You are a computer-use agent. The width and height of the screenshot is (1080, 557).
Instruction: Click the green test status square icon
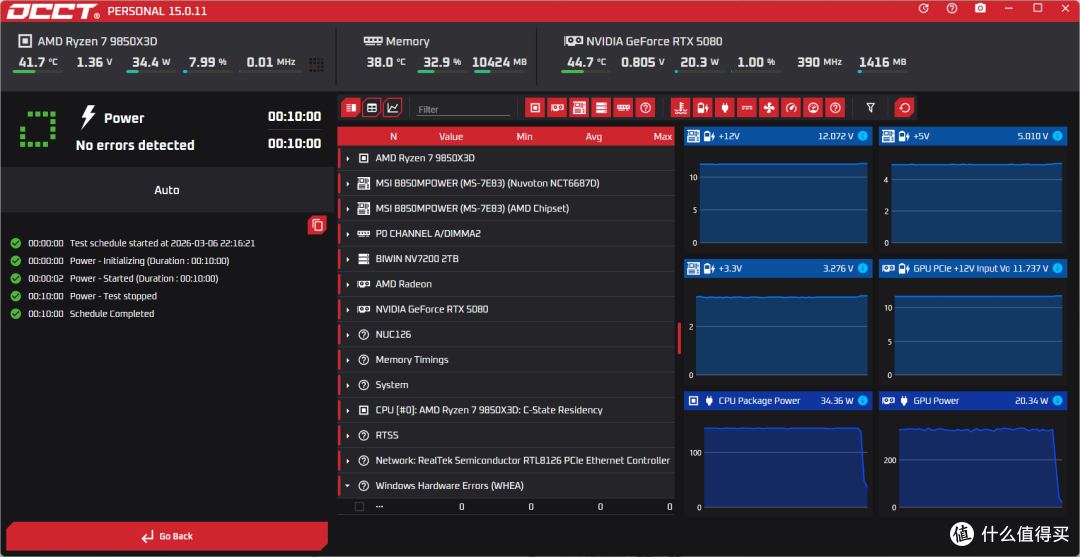pyautogui.click(x=37, y=129)
